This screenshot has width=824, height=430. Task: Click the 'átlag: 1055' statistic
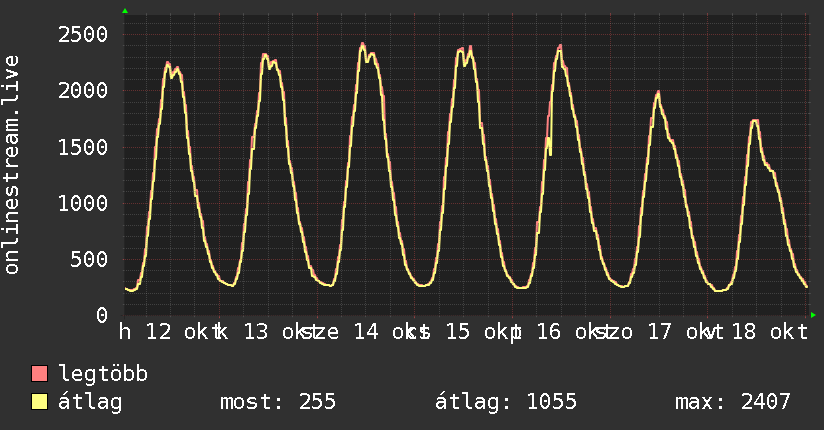(x=506, y=402)
